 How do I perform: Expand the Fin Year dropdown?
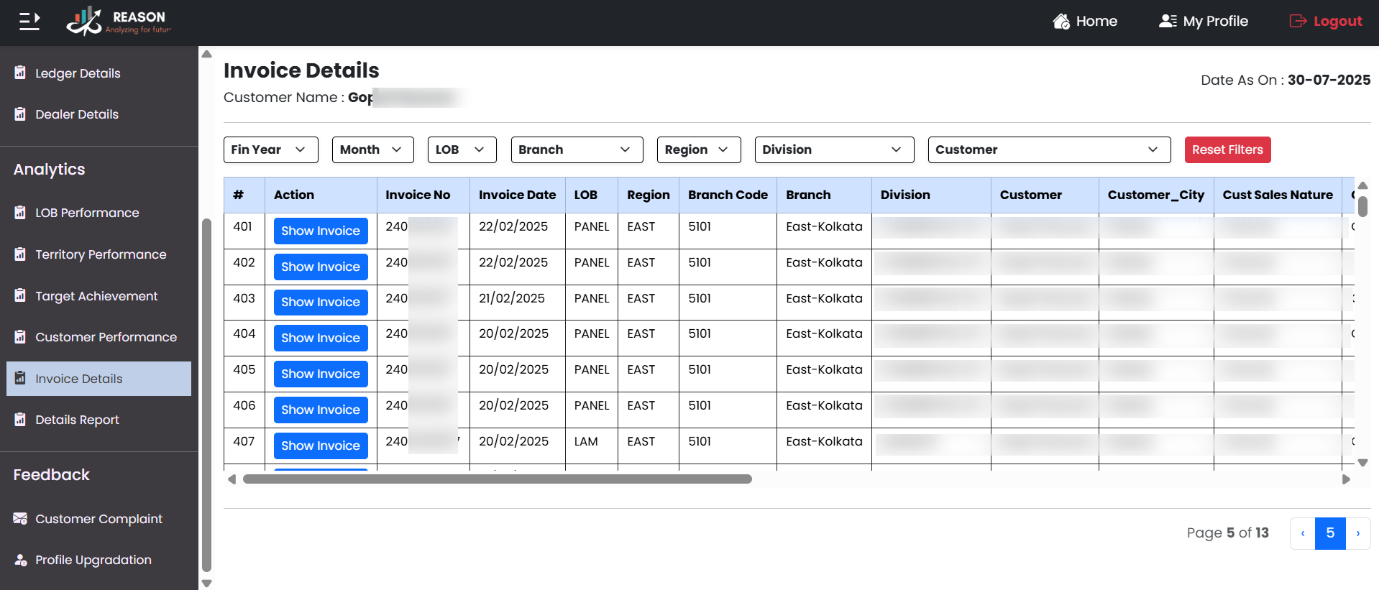[x=270, y=150]
